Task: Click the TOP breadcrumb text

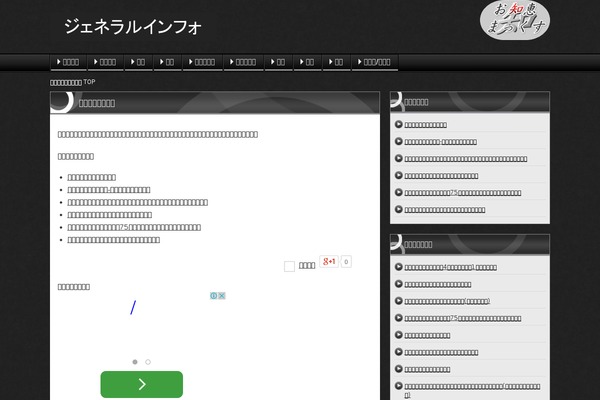Action: pos(89,82)
